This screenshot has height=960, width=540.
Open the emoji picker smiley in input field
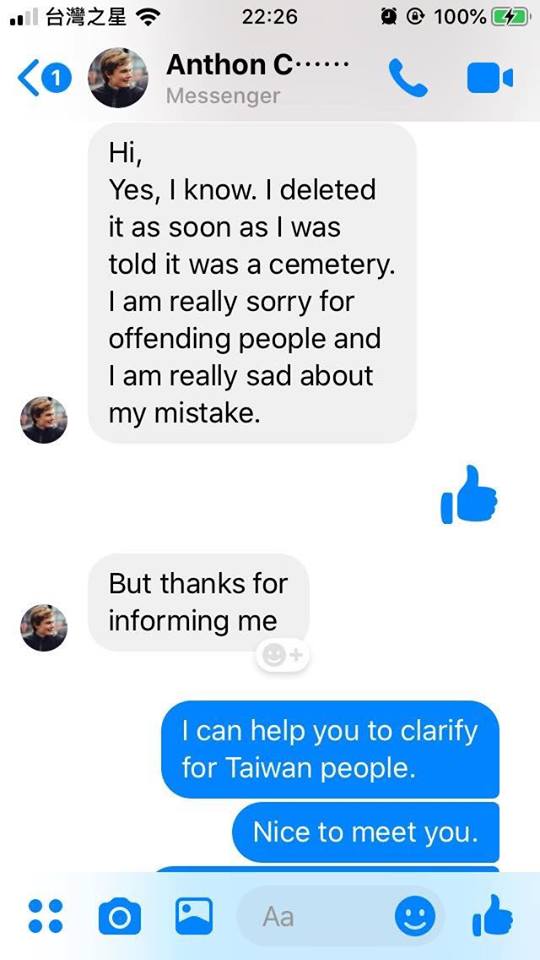pyautogui.click(x=415, y=917)
